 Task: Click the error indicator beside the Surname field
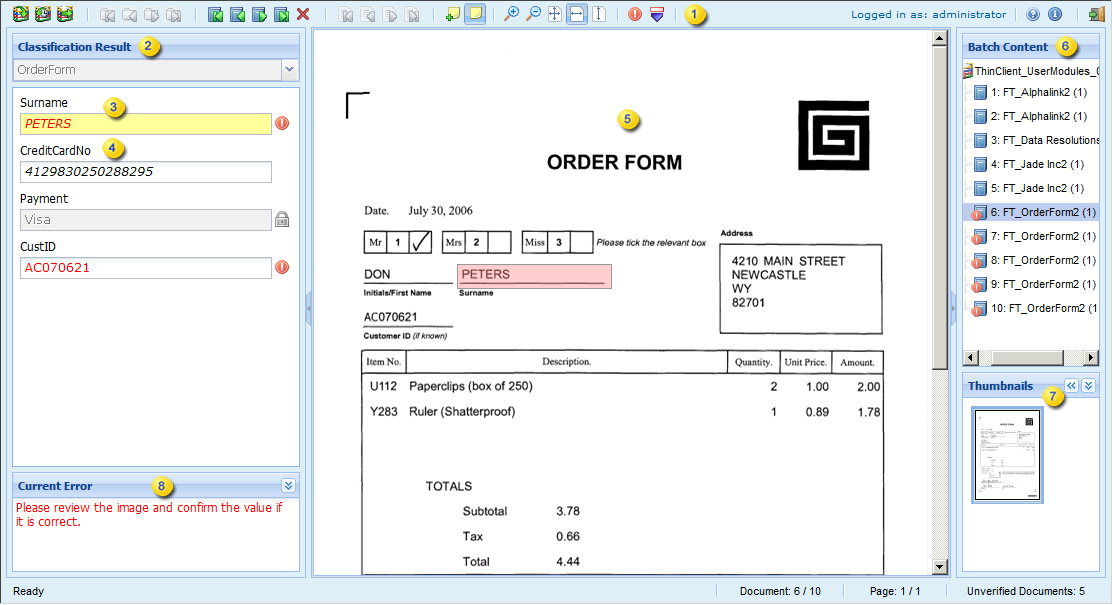click(x=283, y=123)
